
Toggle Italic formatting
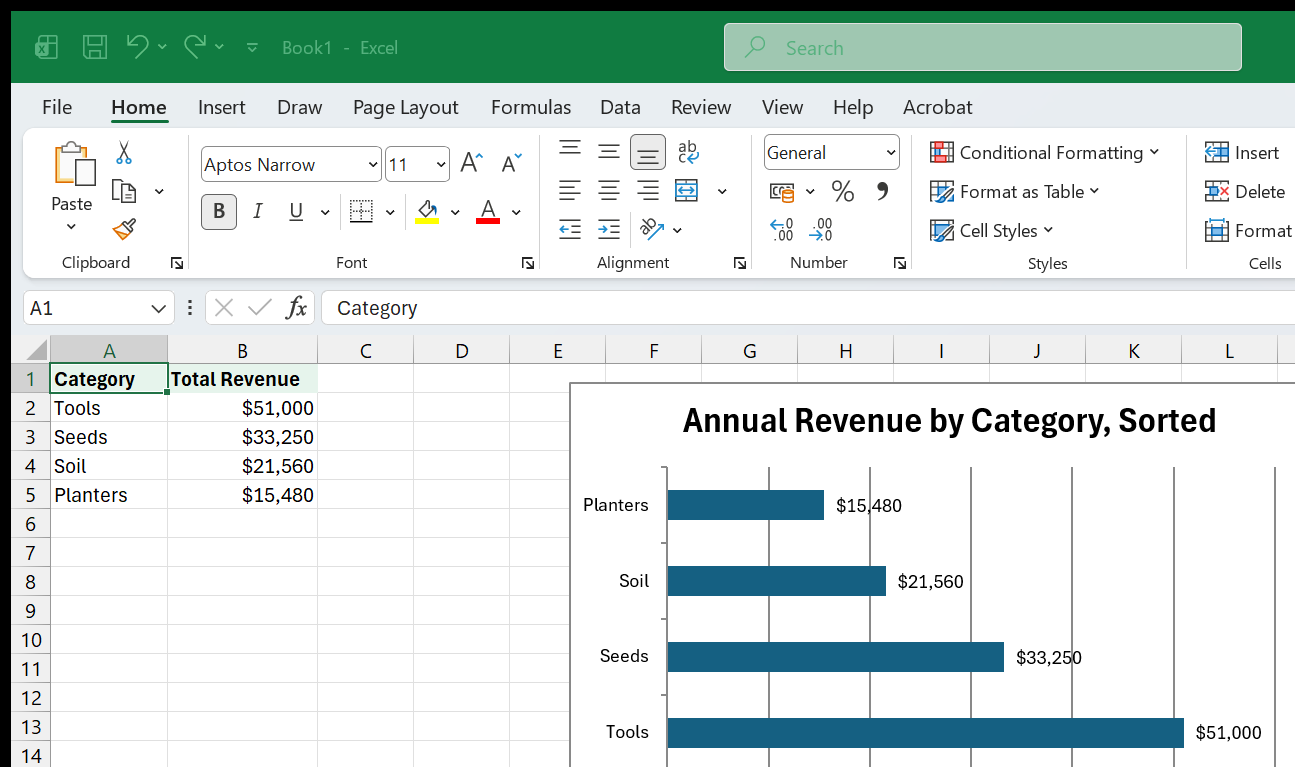(258, 211)
